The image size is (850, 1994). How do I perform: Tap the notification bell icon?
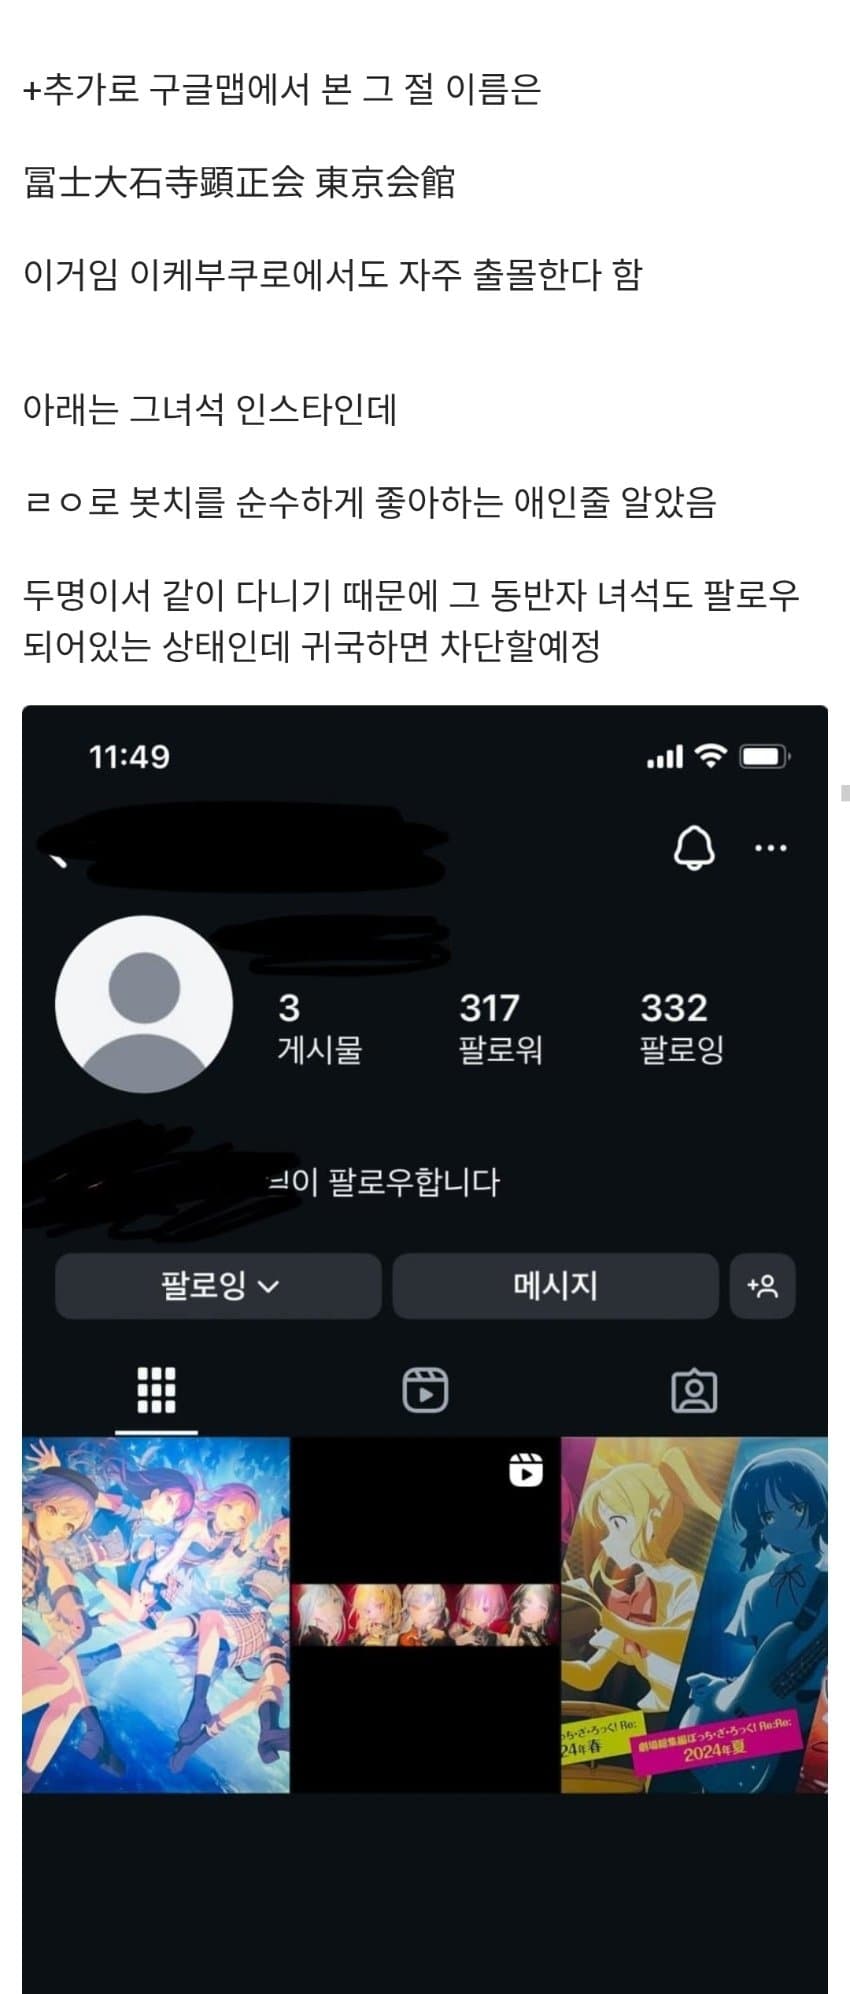(693, 848)
